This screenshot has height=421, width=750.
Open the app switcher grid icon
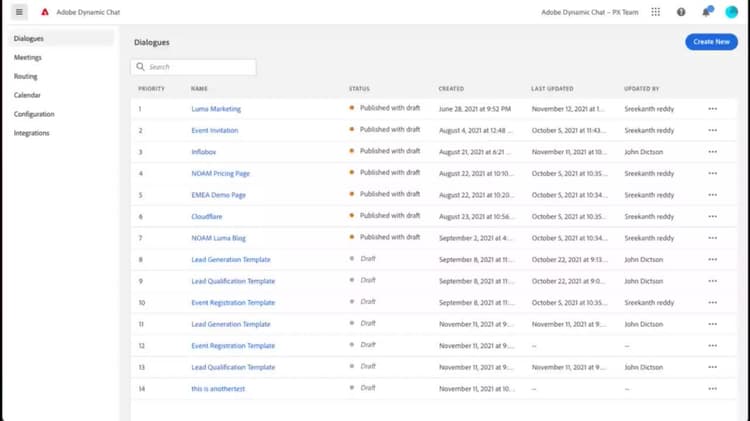point(656,12)
